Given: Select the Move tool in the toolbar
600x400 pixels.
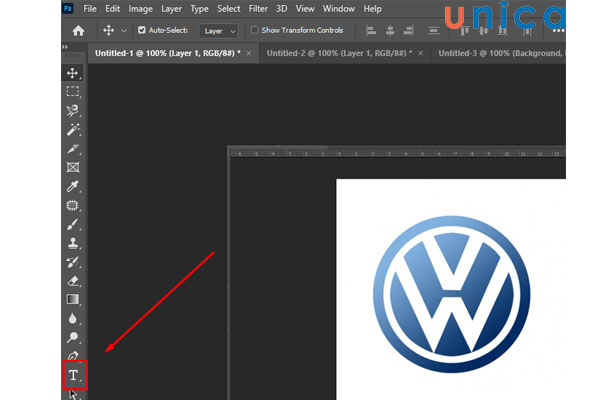Looking at the screenshot, I should tap(73, 73).
